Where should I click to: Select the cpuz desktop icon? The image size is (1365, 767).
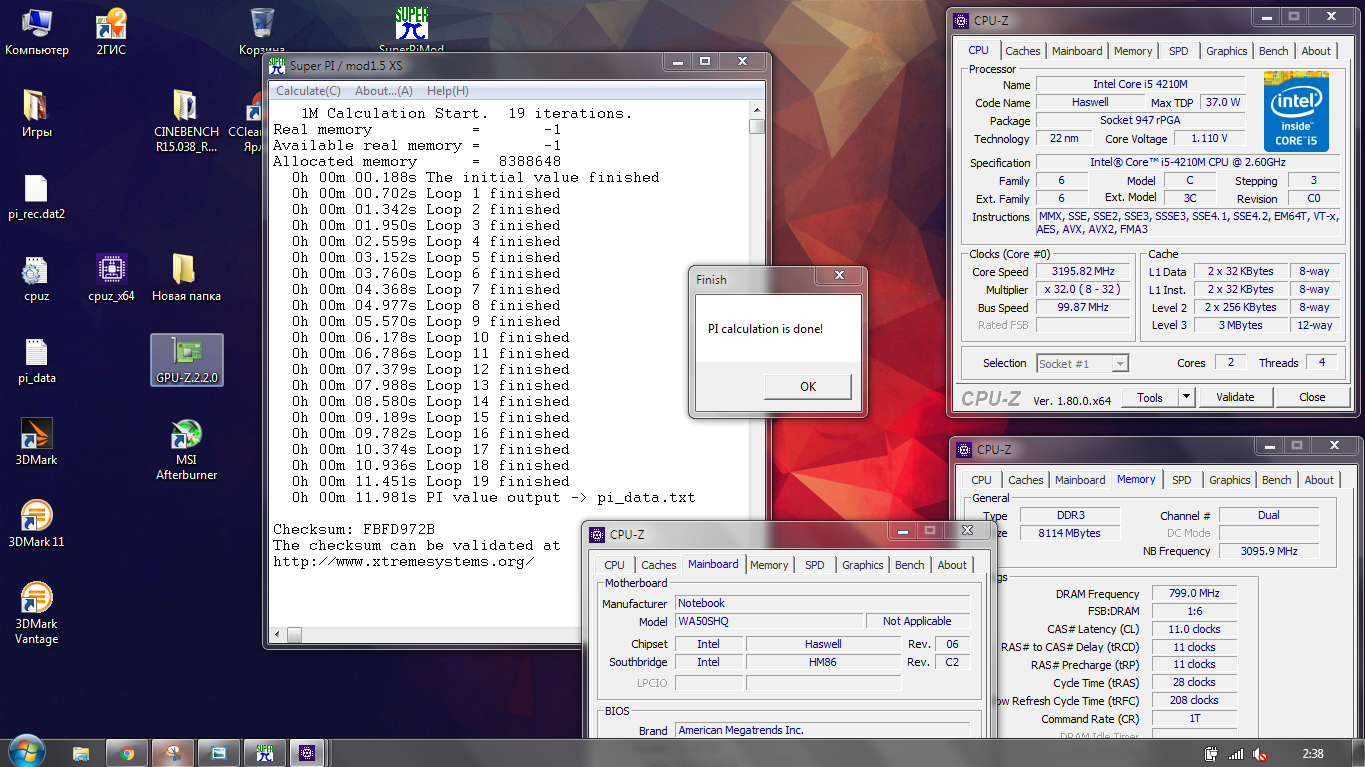(36, 278)
